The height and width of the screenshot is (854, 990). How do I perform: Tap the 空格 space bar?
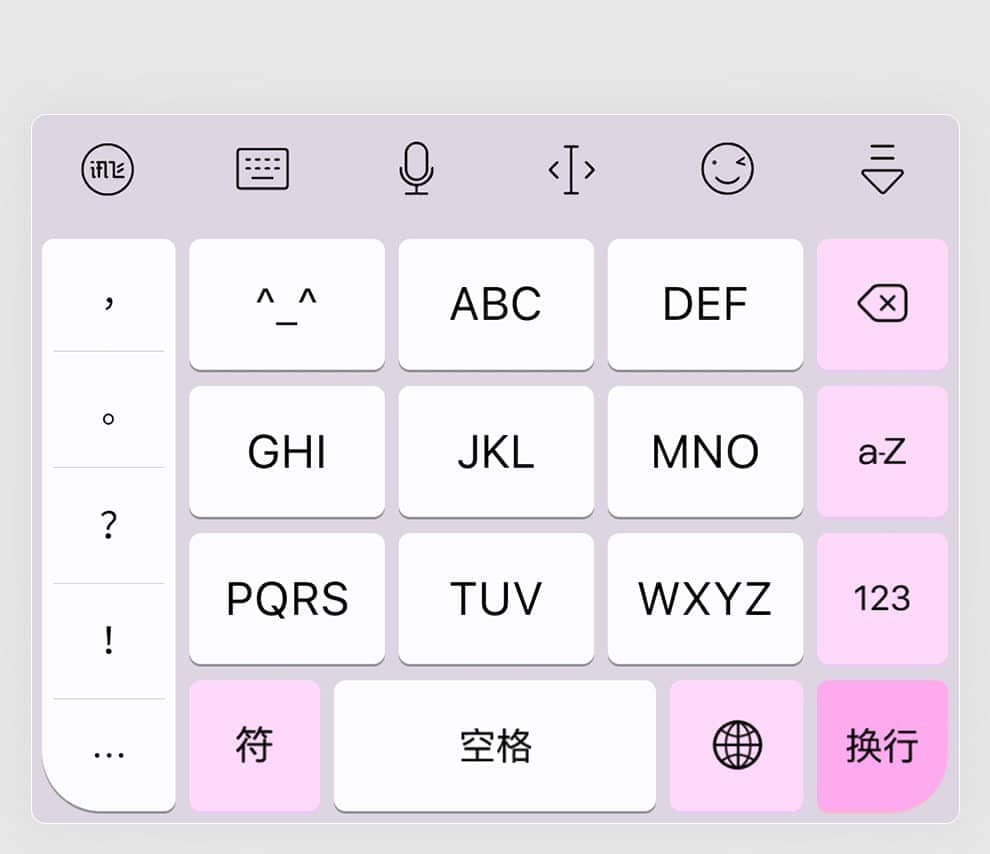pyautogui.click(x=495, y=745)
